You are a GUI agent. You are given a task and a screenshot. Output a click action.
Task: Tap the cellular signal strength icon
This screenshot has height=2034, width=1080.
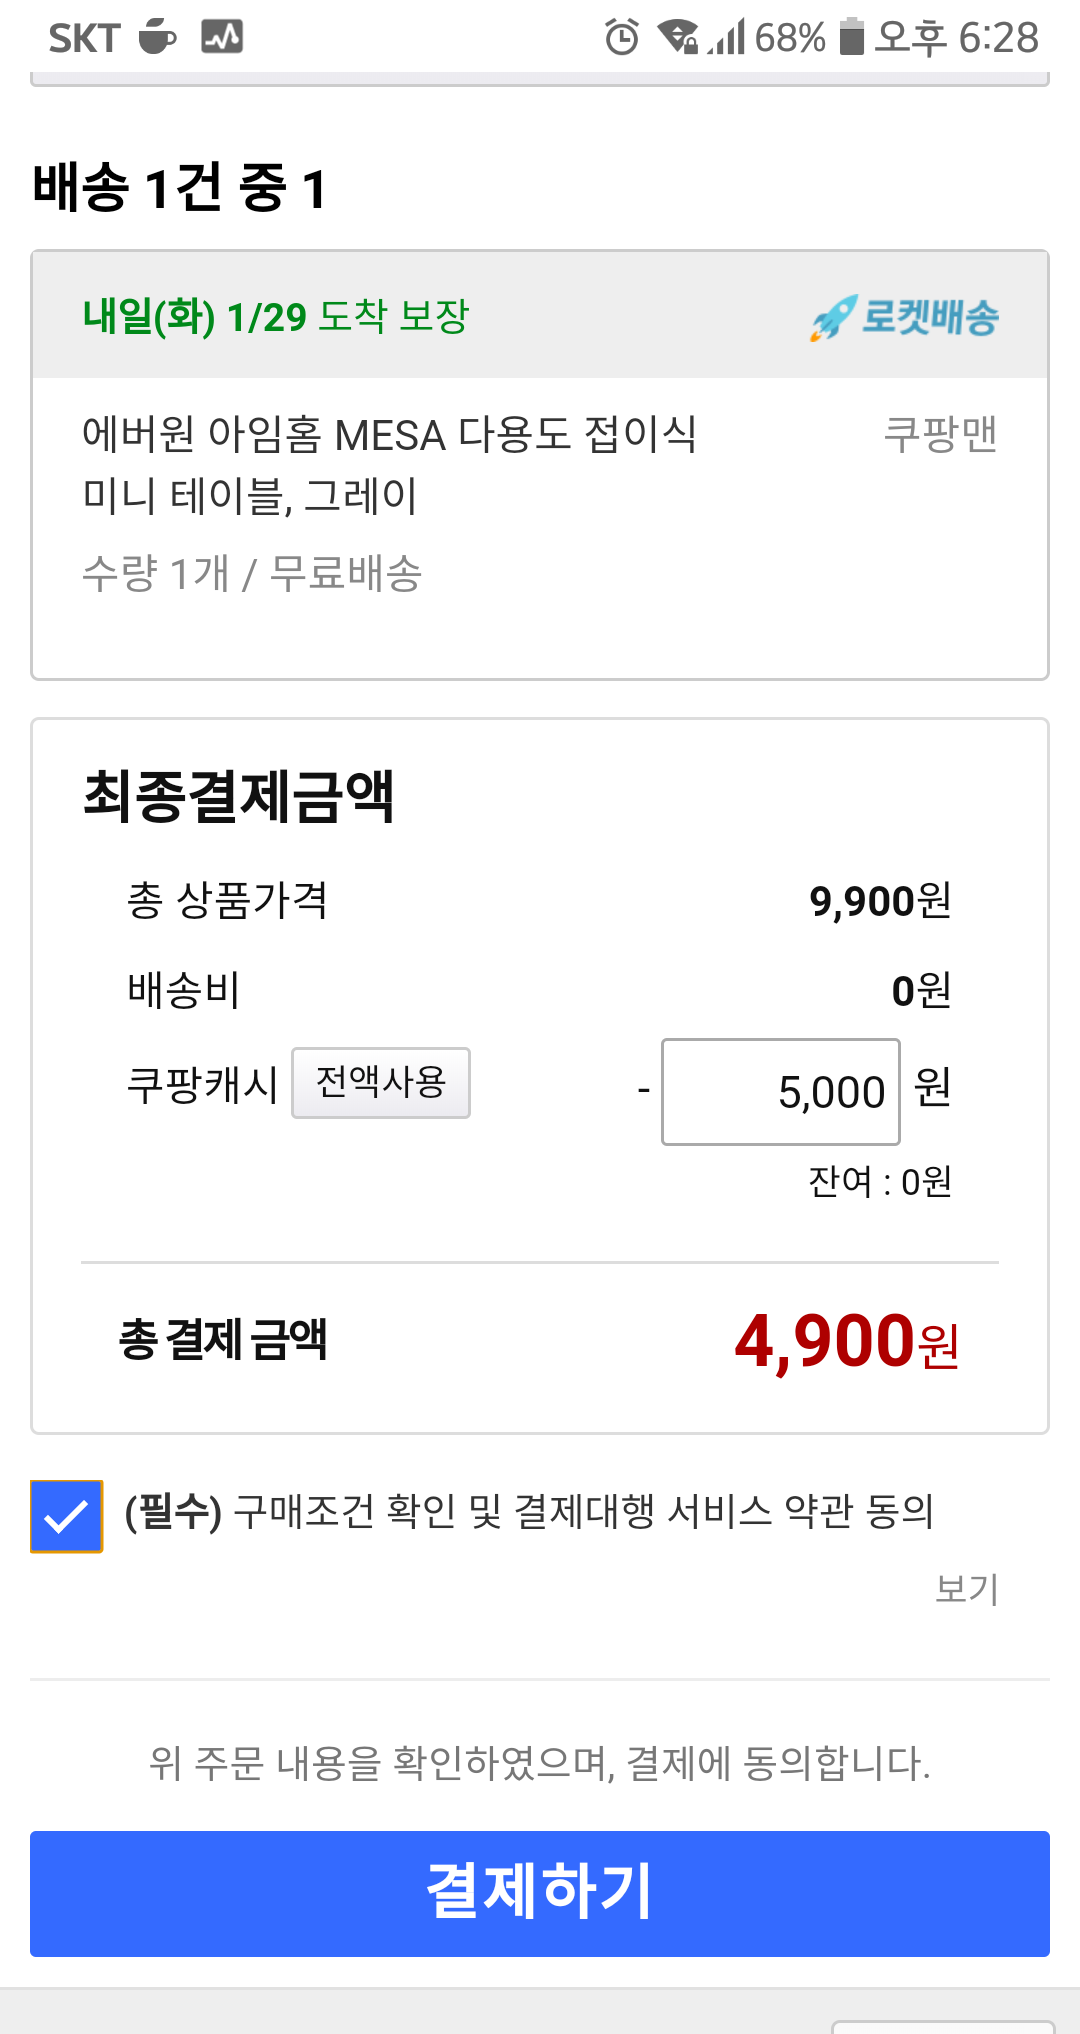[x=728, y=38]
